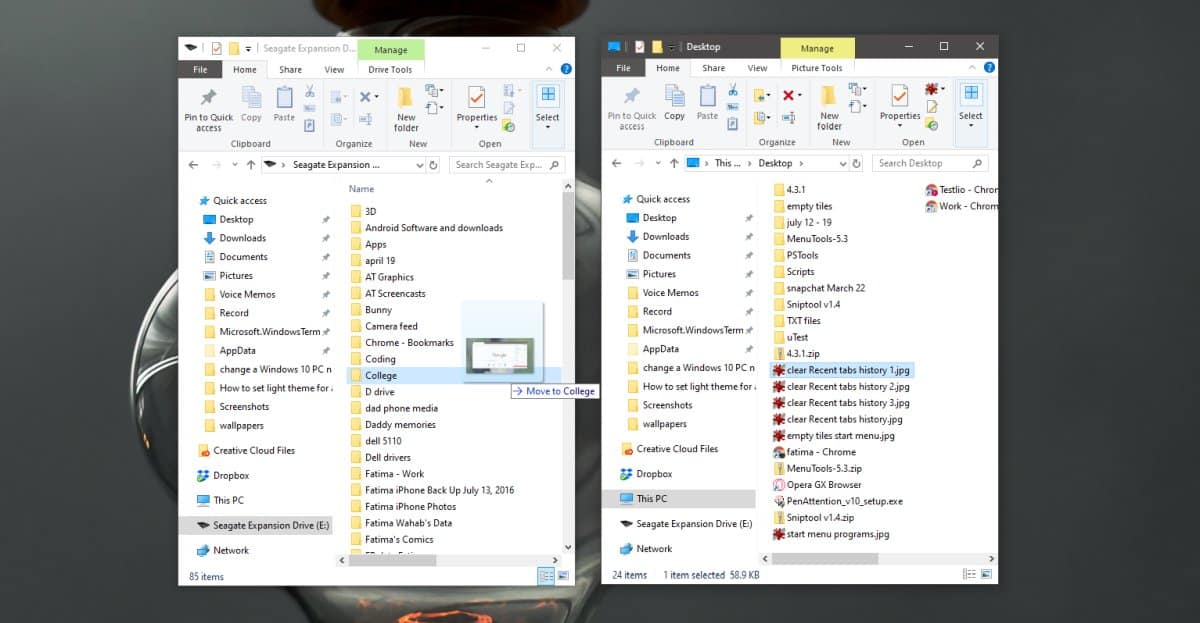Viewport: 1200px width, 623px height.
Task: Click the Edit icon in Desktop window ribbon
Action: click(932, 107)
